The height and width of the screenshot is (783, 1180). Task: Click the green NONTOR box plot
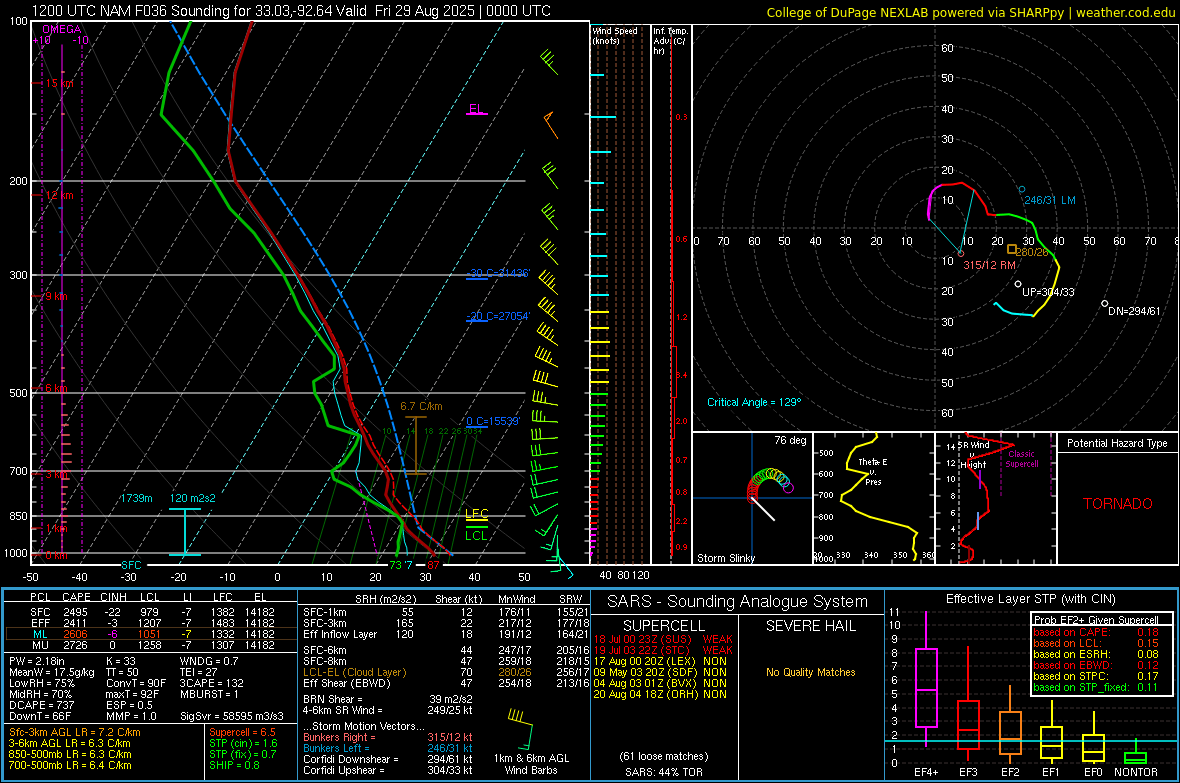(x=1135, y=753)
